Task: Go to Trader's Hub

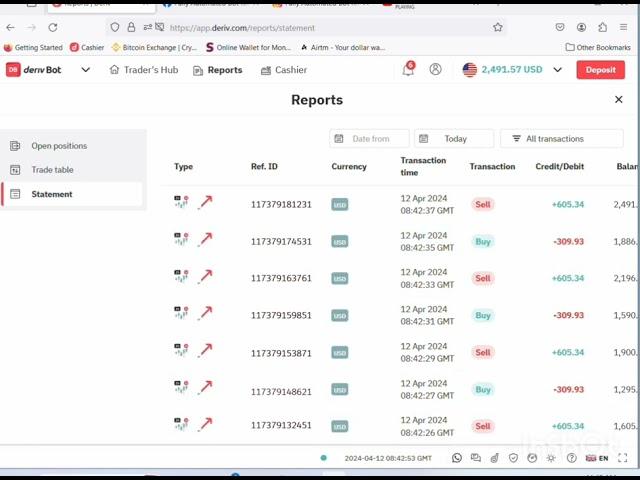Action: (x=143, y=70)
